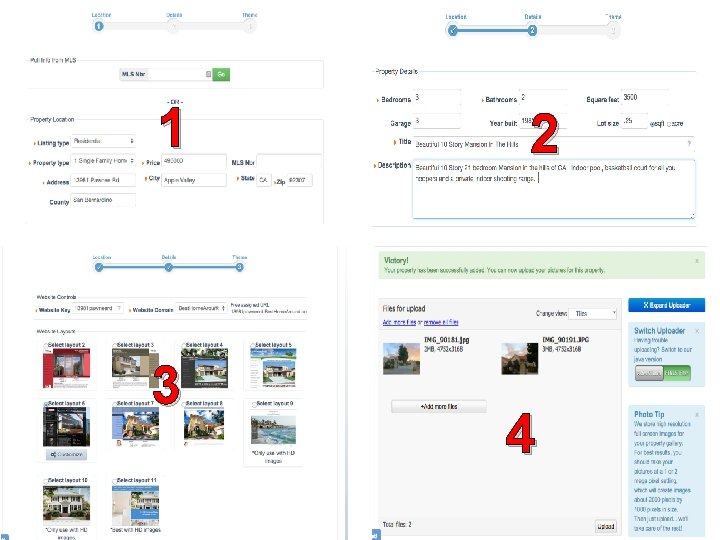
Task: Click step 1 Location circle in panel 1
Action: [x=99, y=26]
